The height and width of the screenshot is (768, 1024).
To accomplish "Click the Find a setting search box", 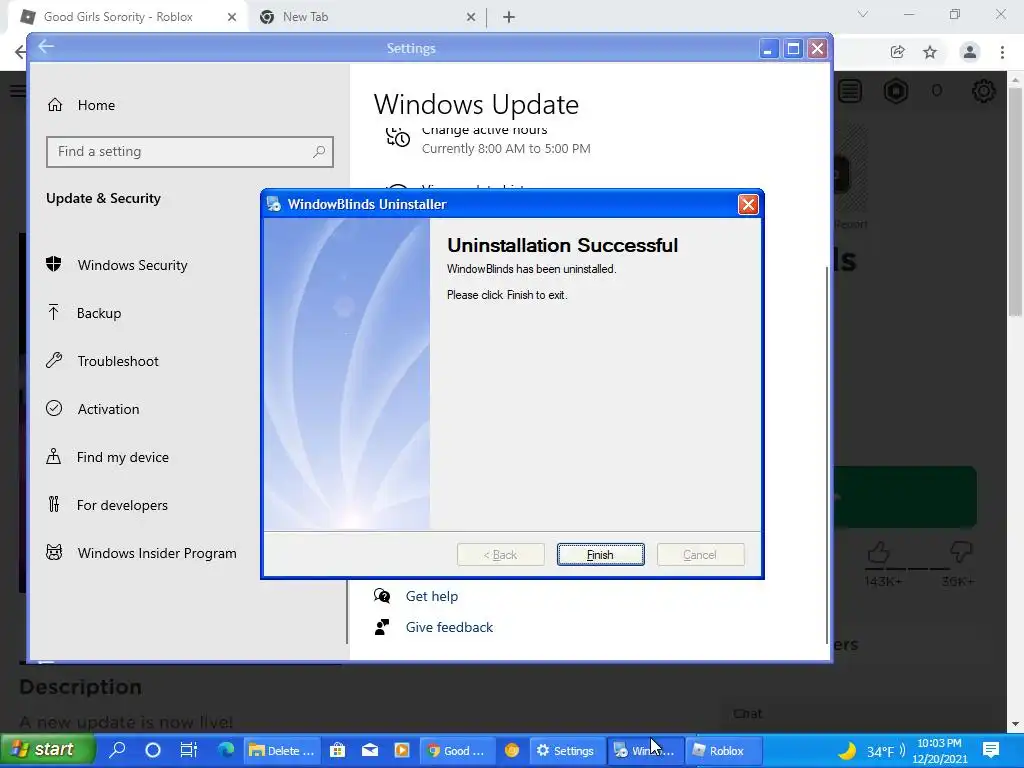I will 189,152.
